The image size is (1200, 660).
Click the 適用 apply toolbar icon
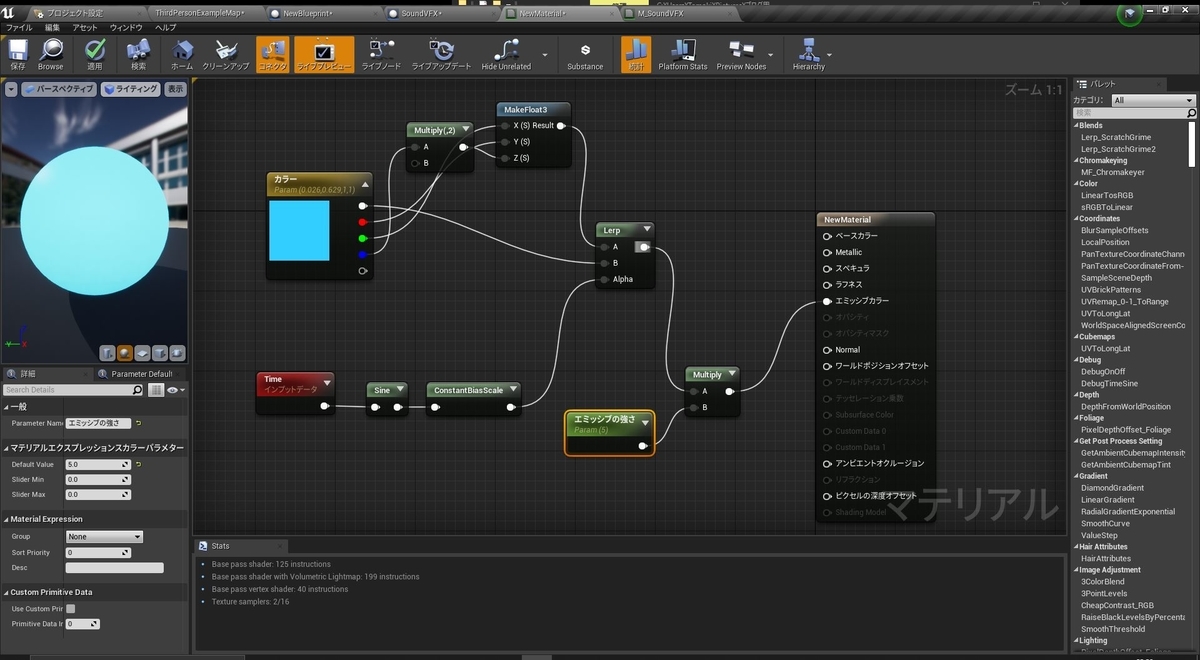tap(95, 54)
